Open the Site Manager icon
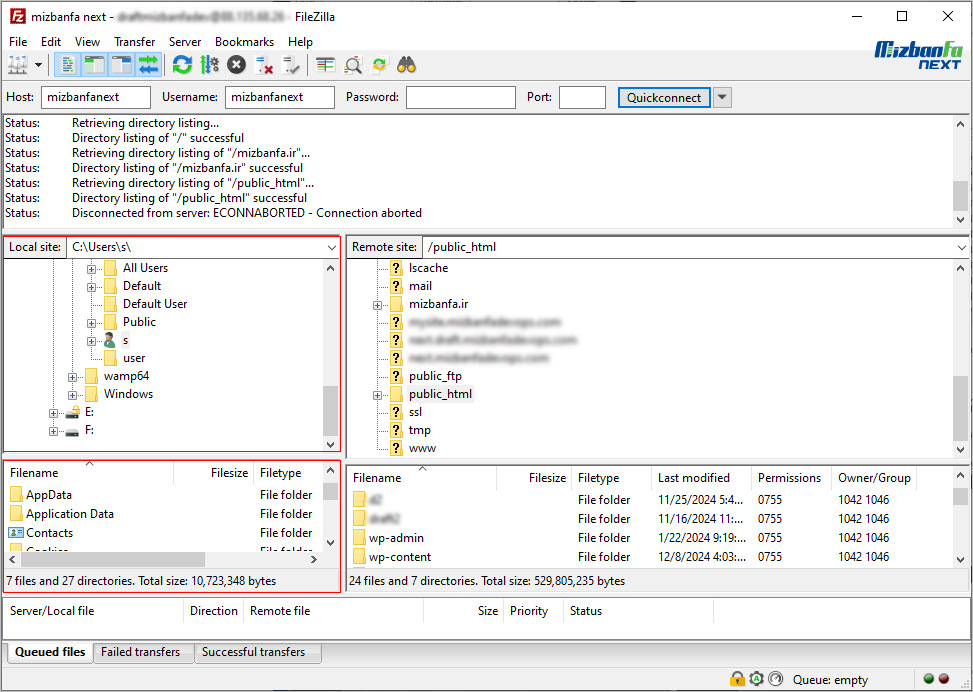973x692 pixels. (x=18, y=65)
